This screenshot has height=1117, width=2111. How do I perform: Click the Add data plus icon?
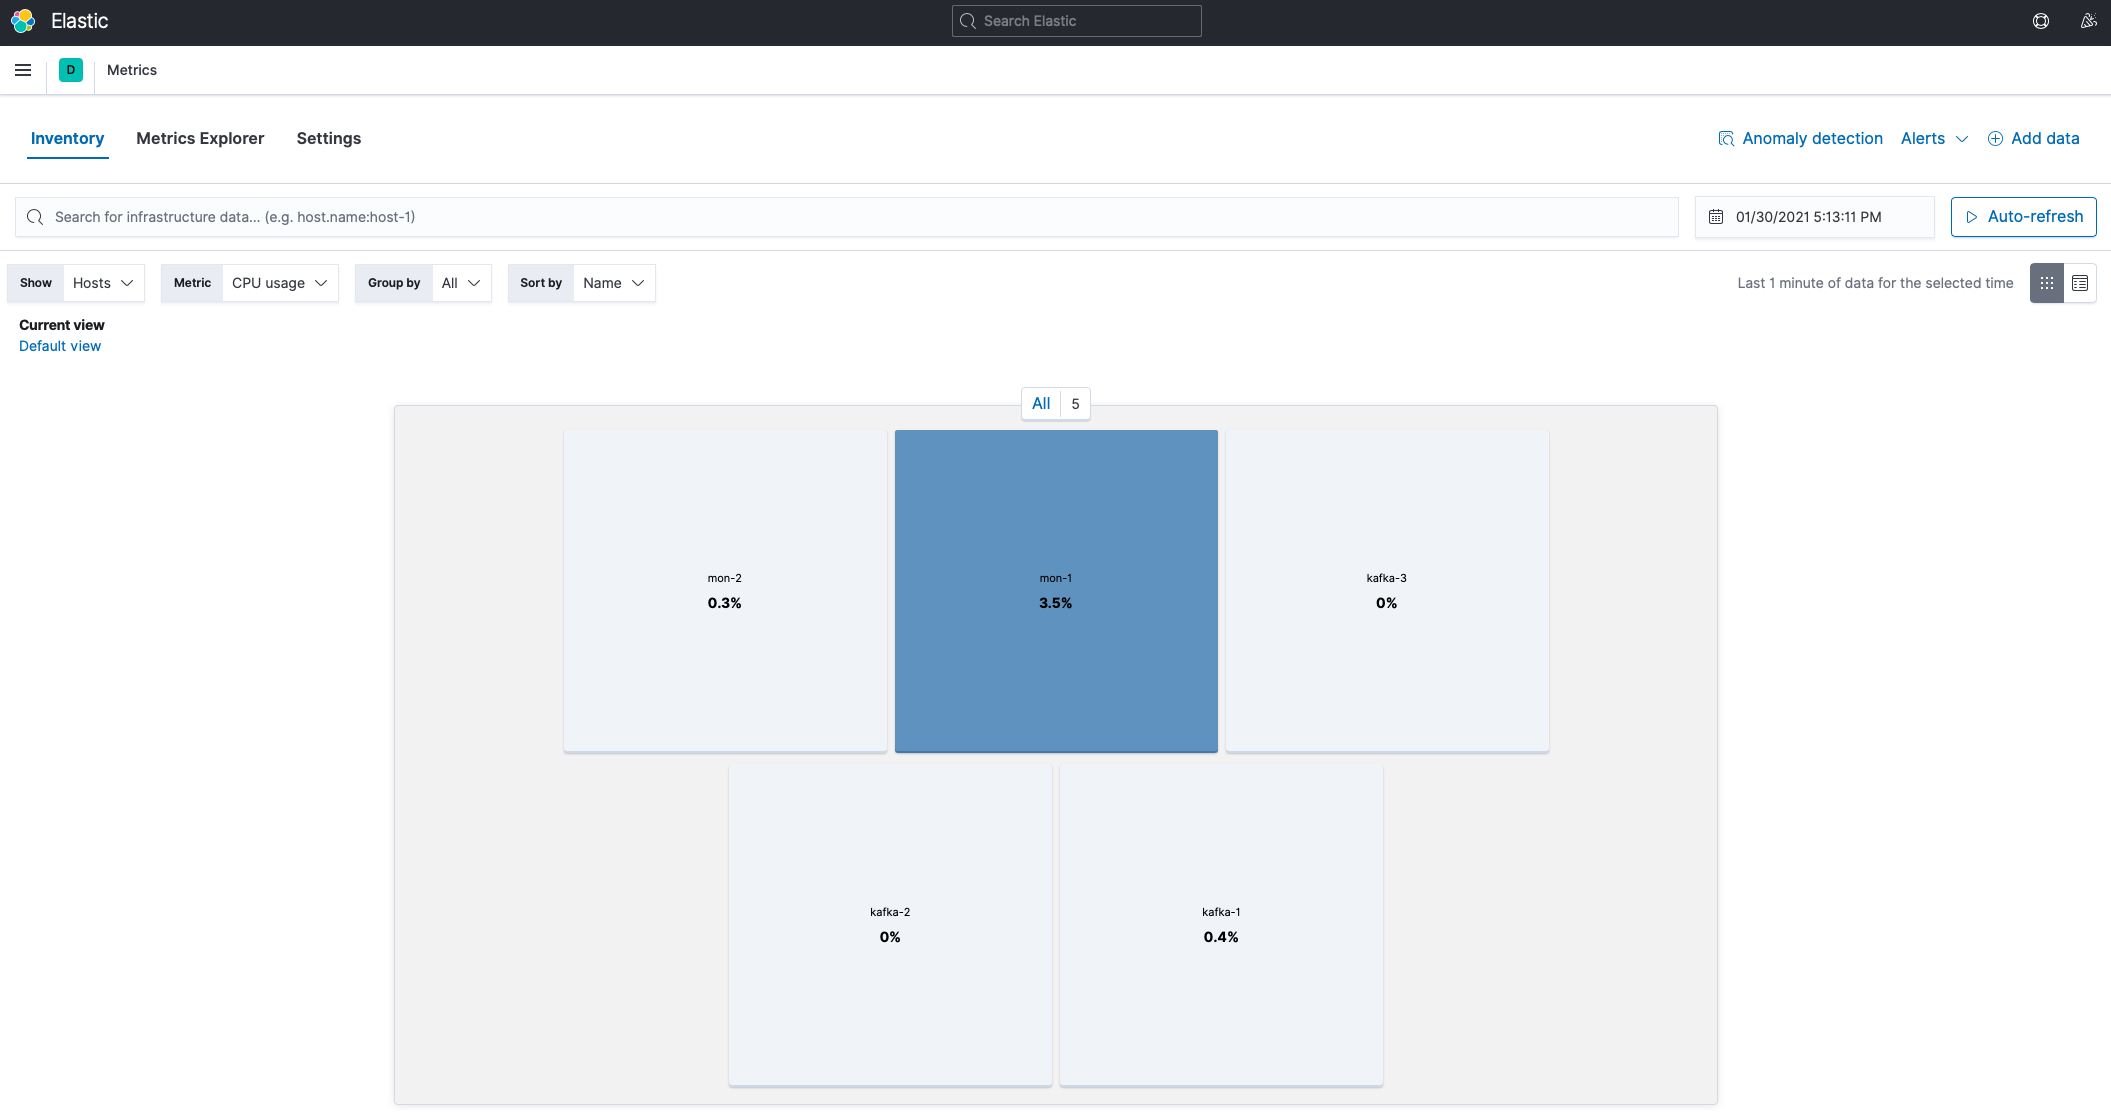coord(1995,139)
